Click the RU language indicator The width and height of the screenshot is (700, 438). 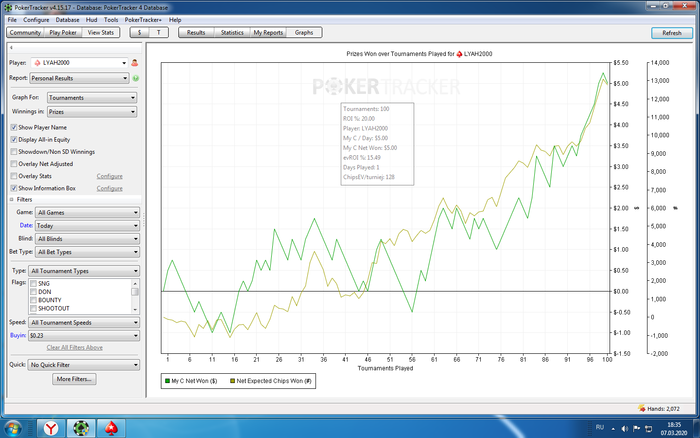(x=600, y=428)
